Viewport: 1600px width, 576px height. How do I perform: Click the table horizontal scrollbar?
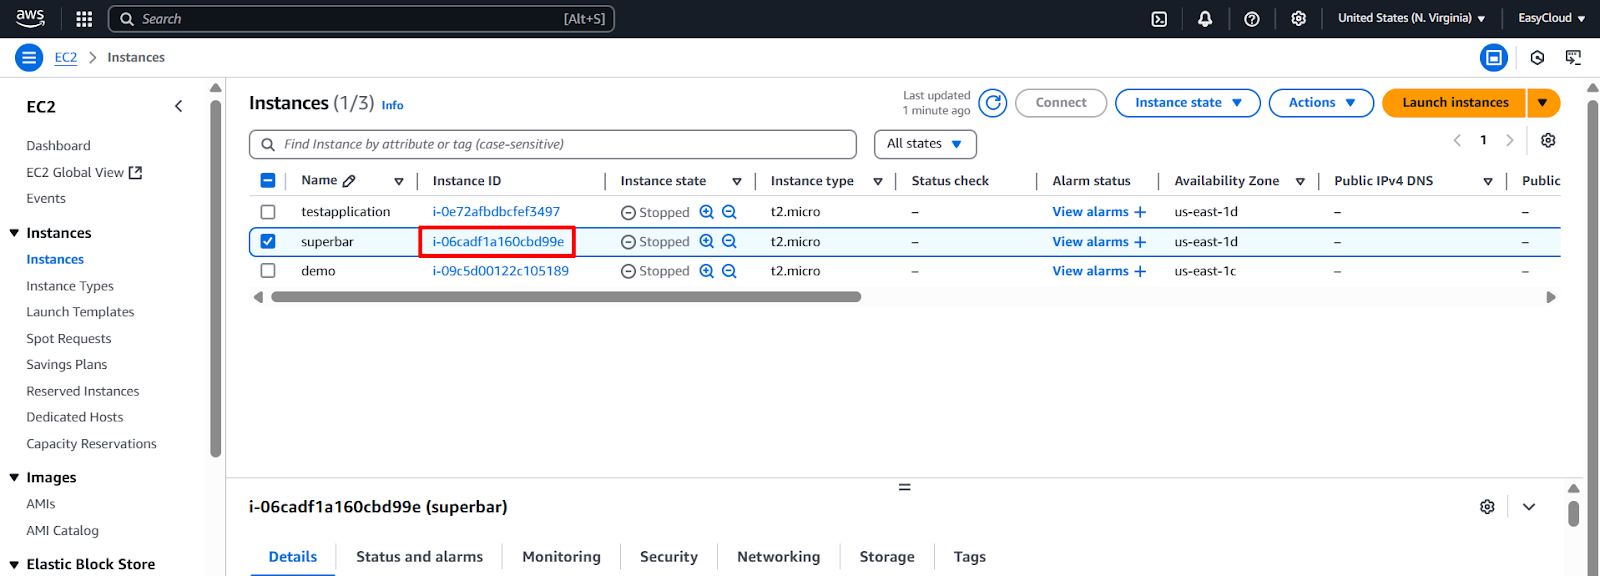click(566, 297)
